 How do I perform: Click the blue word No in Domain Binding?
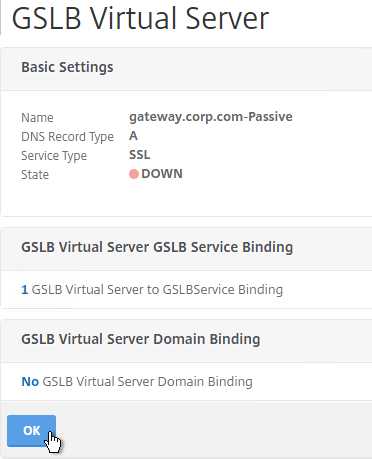(30, 382)
